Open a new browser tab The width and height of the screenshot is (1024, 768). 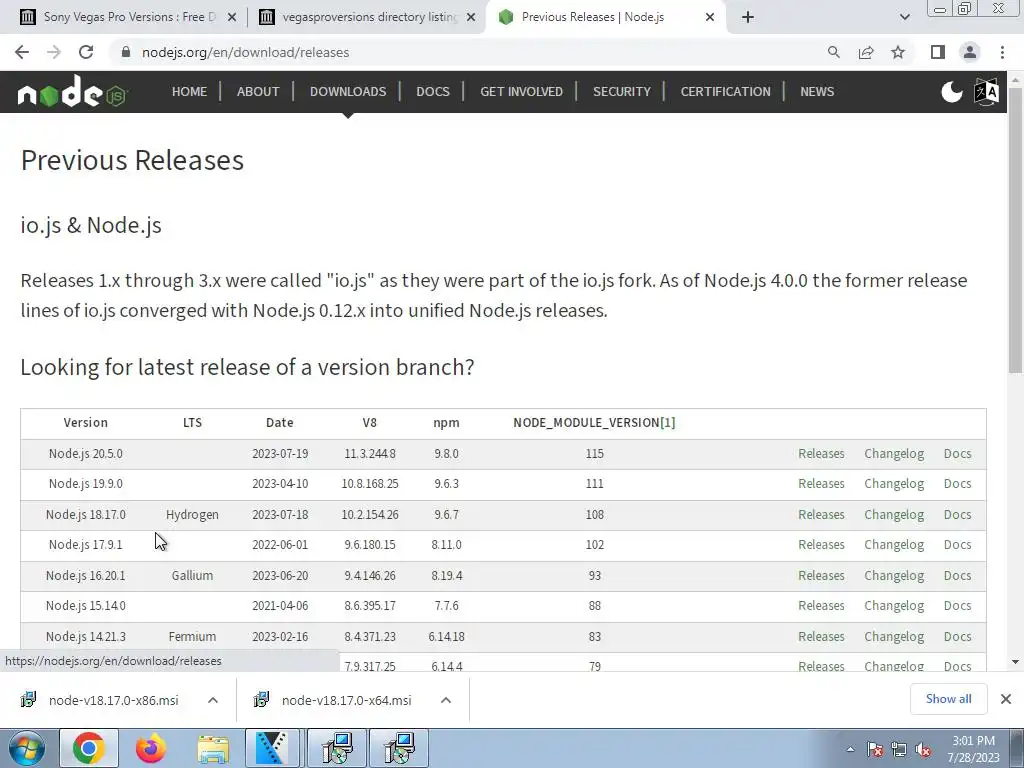(x=748, y=18)
